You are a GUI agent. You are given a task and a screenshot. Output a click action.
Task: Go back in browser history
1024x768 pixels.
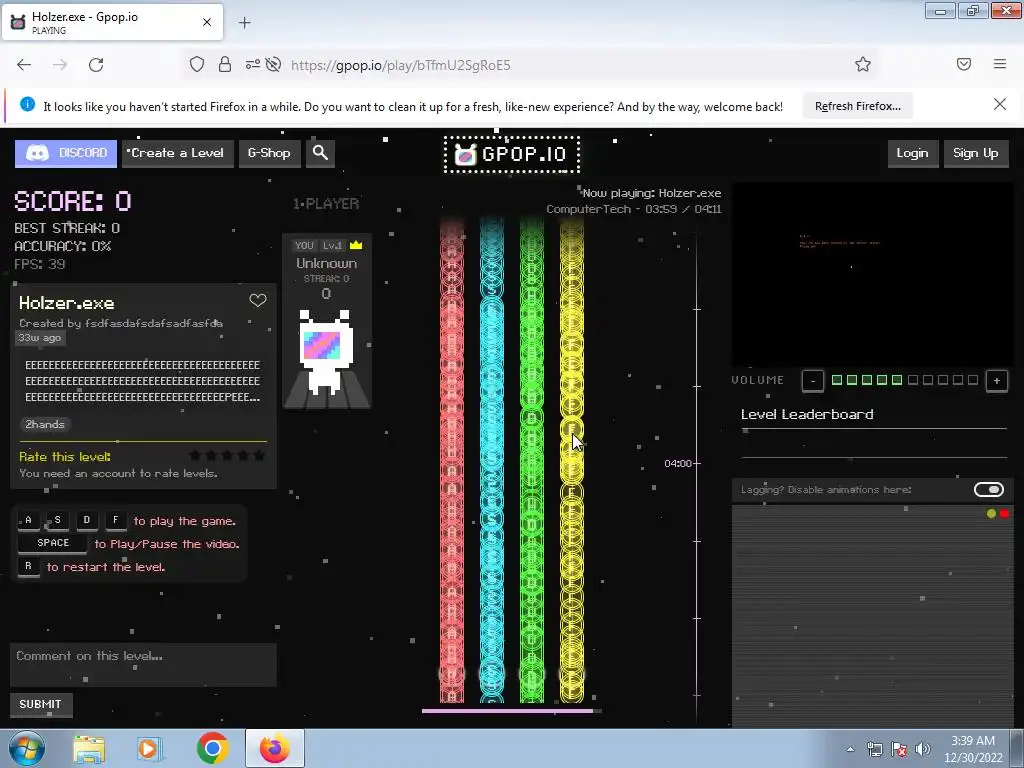[24, 65]
